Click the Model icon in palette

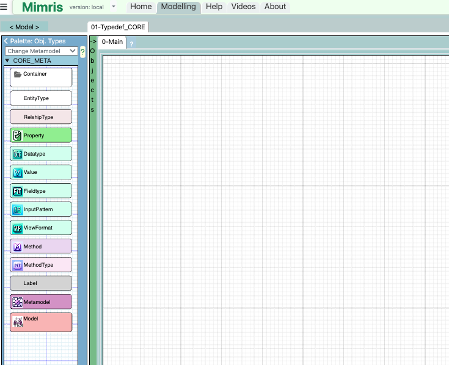[x=18, y=322]
